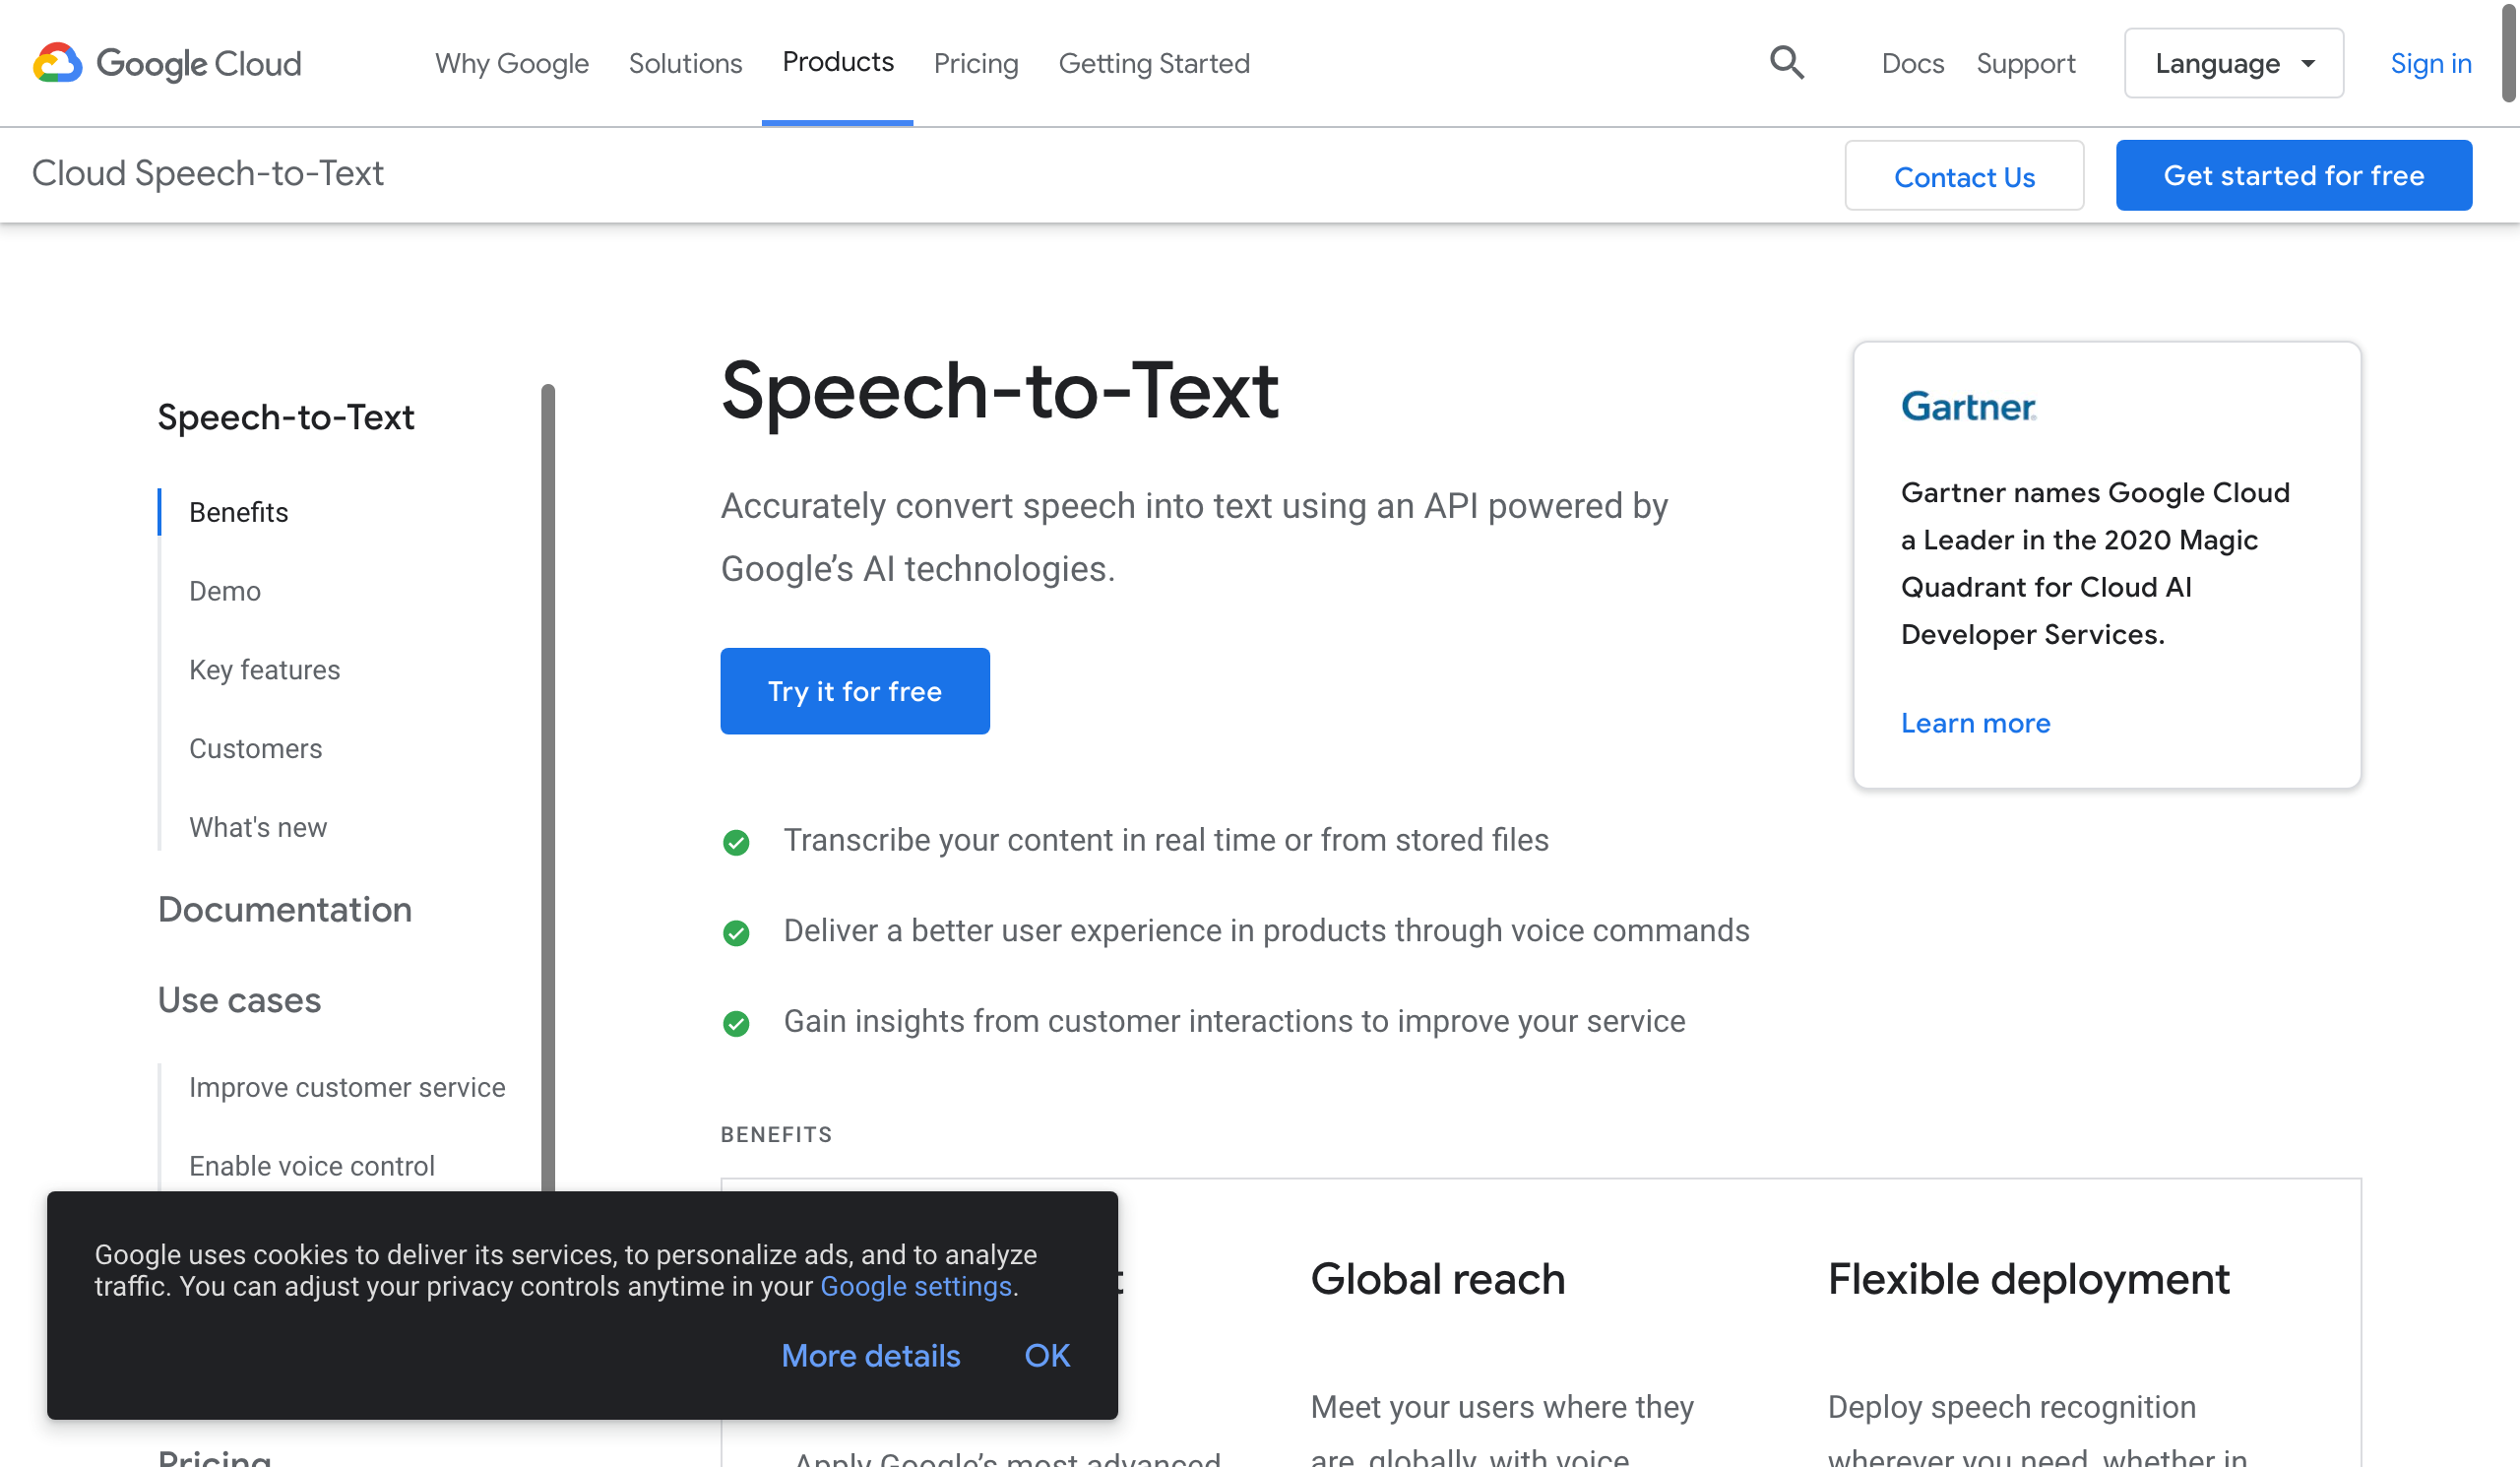This screenshot has width=2520, height=1467.
Task: Select Enable voice control in the sidebar
Action: point(311,1166)
